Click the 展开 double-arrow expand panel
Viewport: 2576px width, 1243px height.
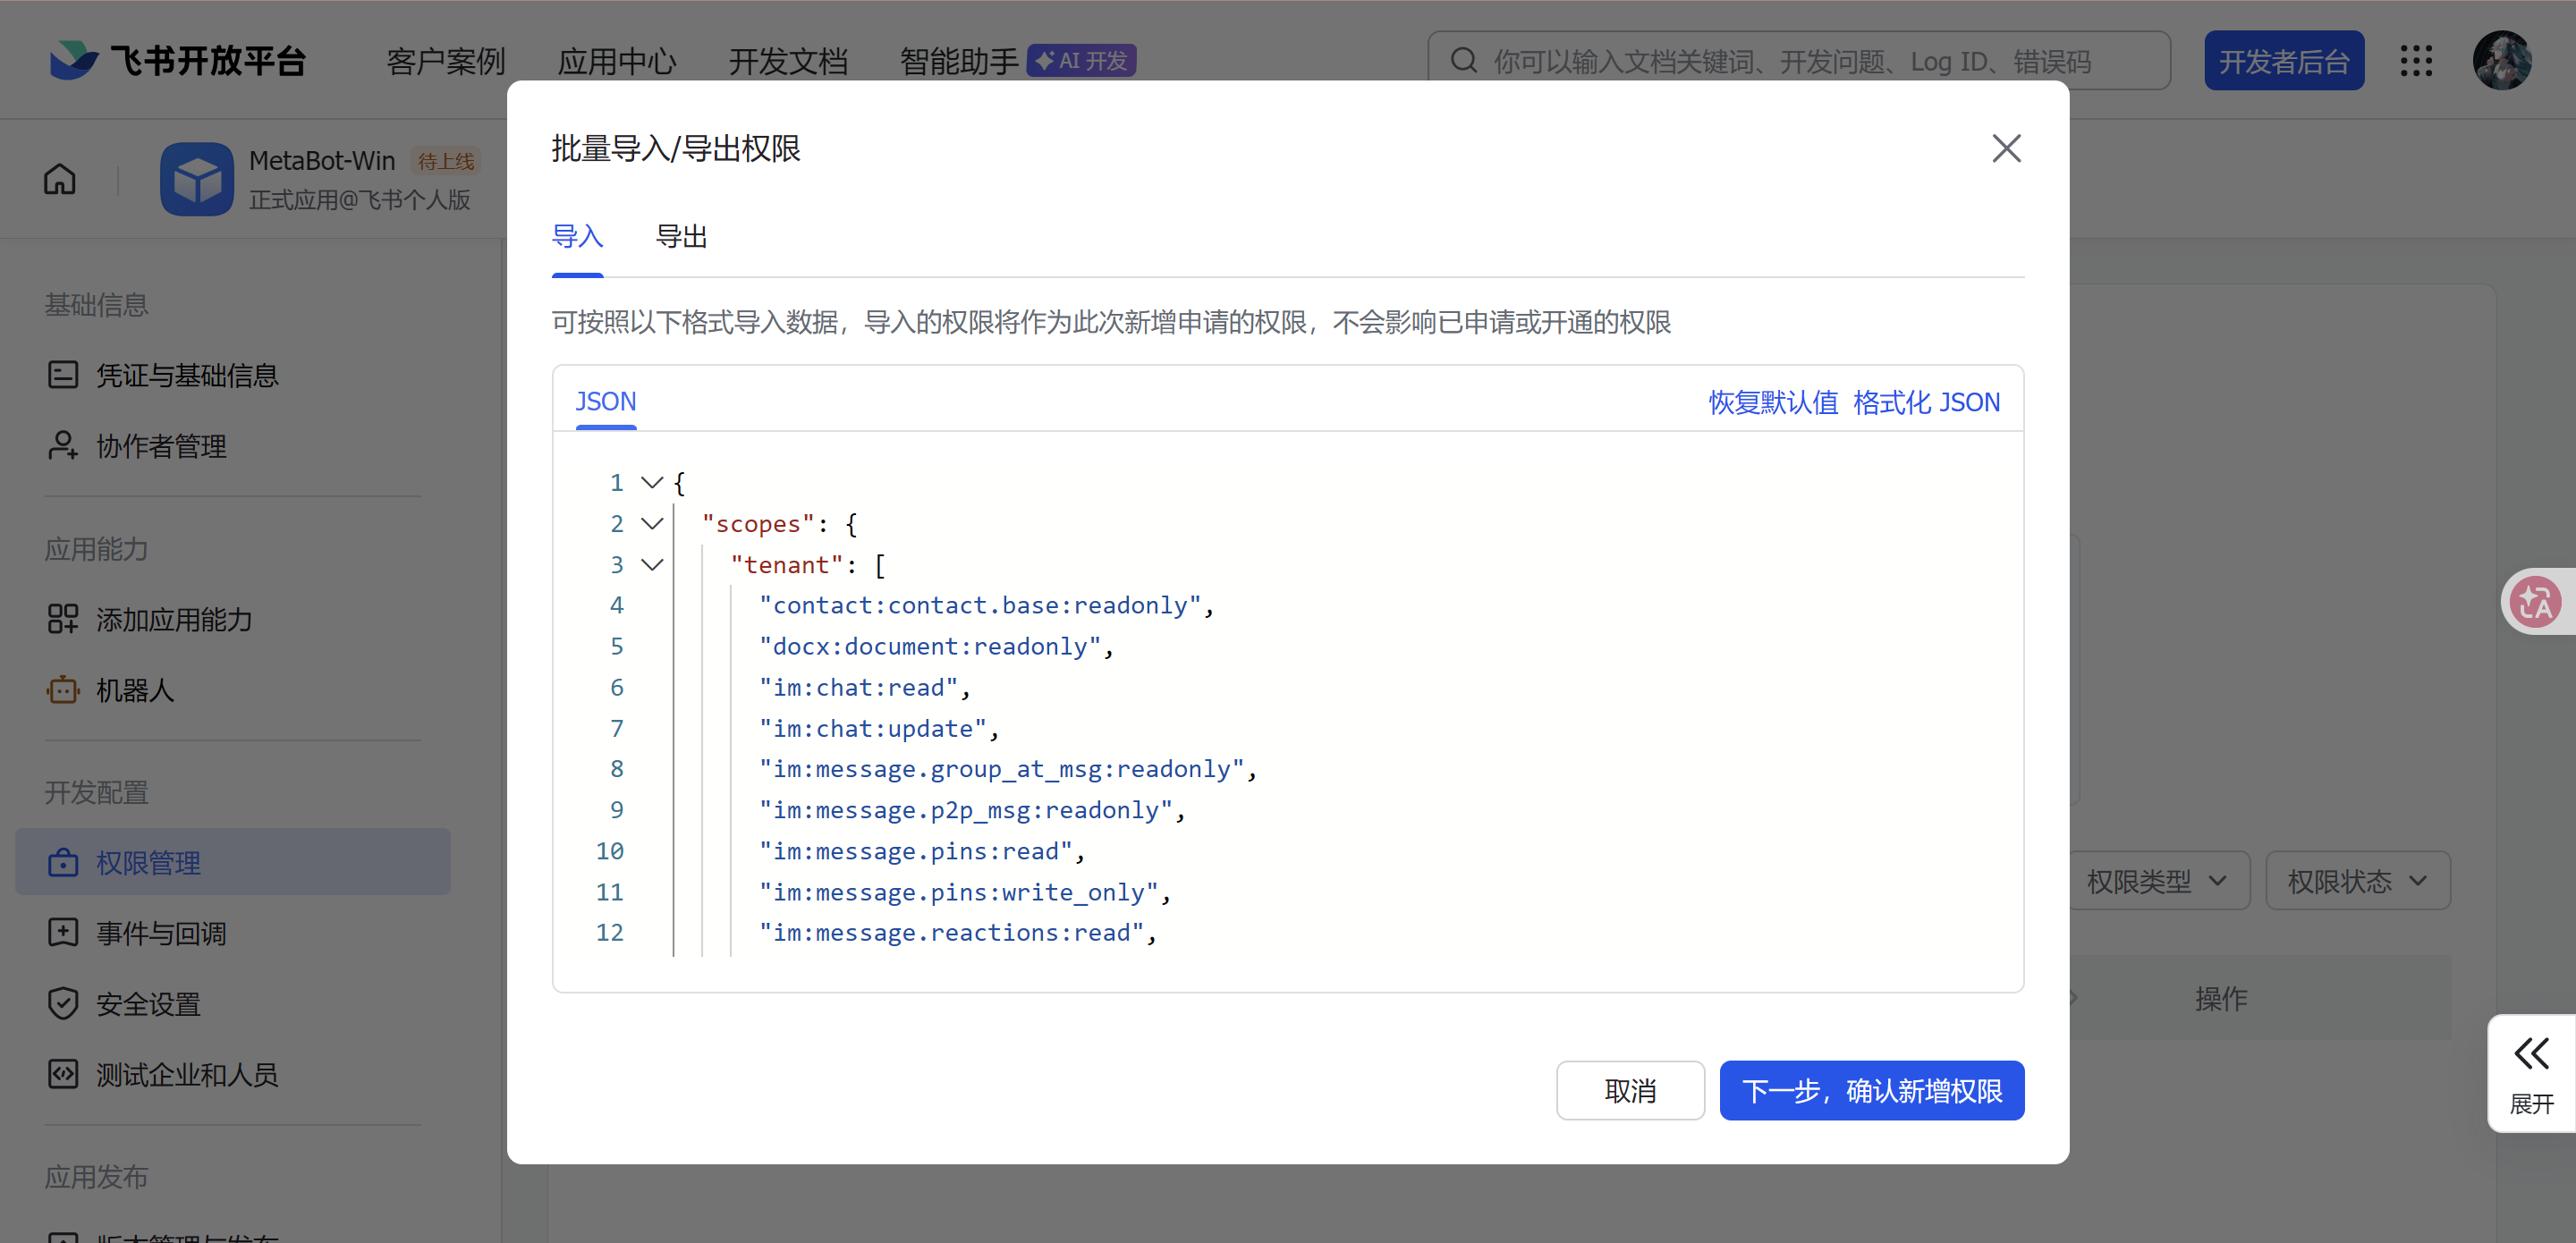tap(2531, 1074)
